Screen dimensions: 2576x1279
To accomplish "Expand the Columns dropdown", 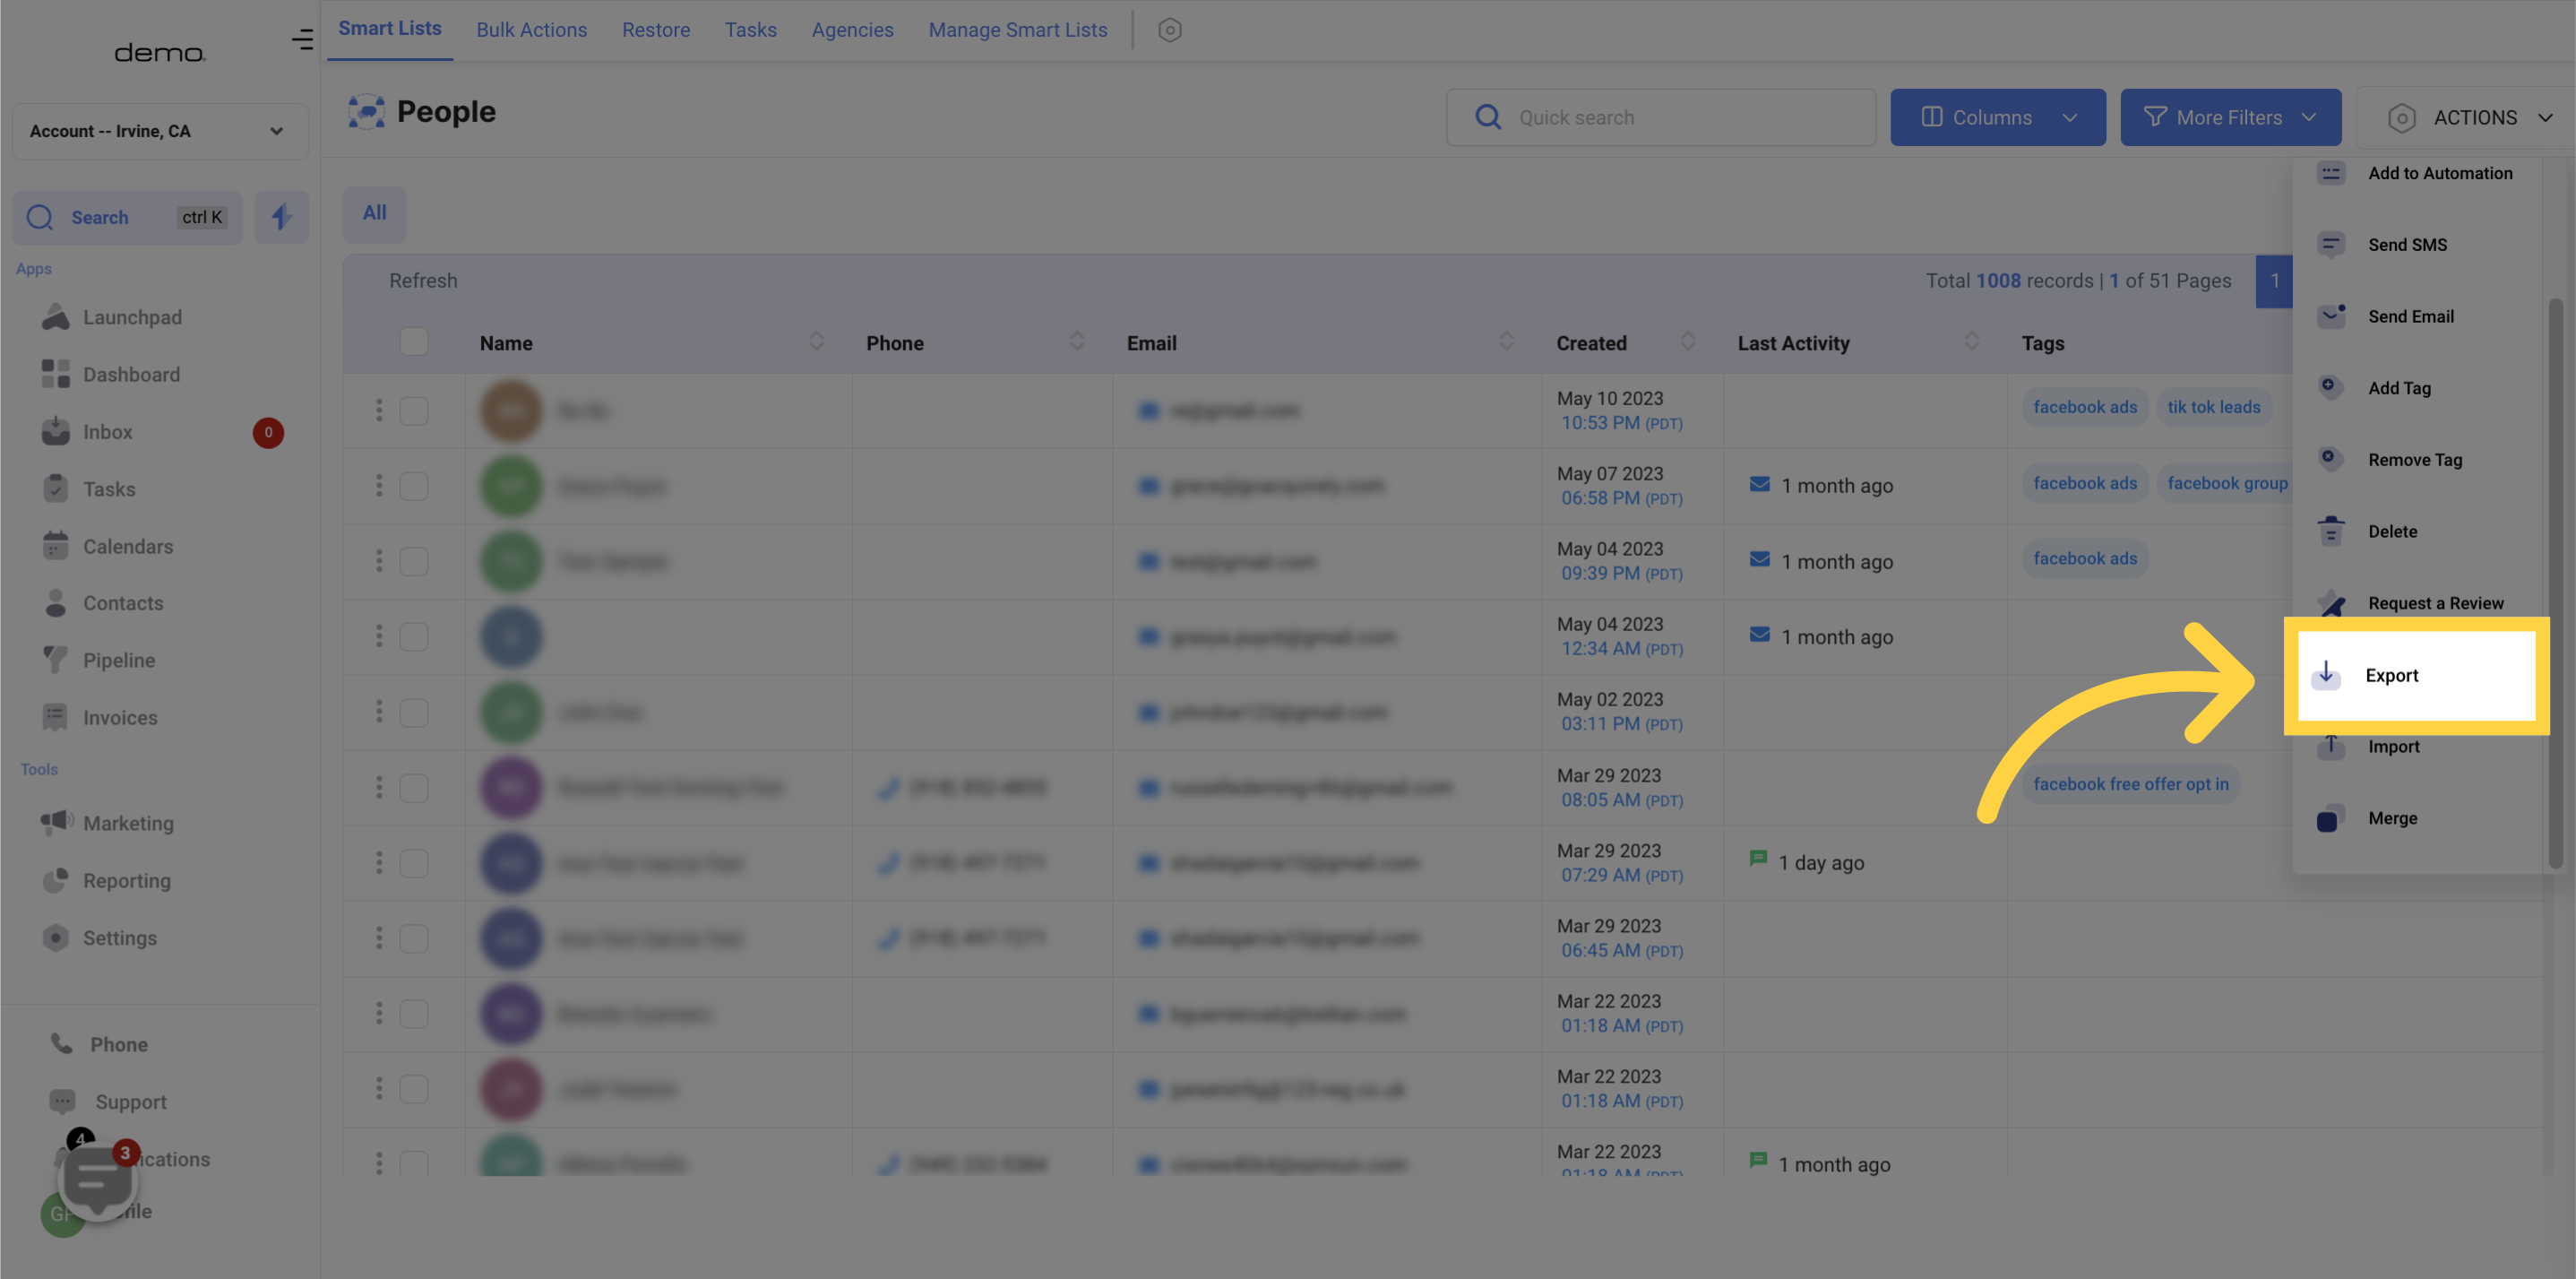I will click(x=1997, y=117).
